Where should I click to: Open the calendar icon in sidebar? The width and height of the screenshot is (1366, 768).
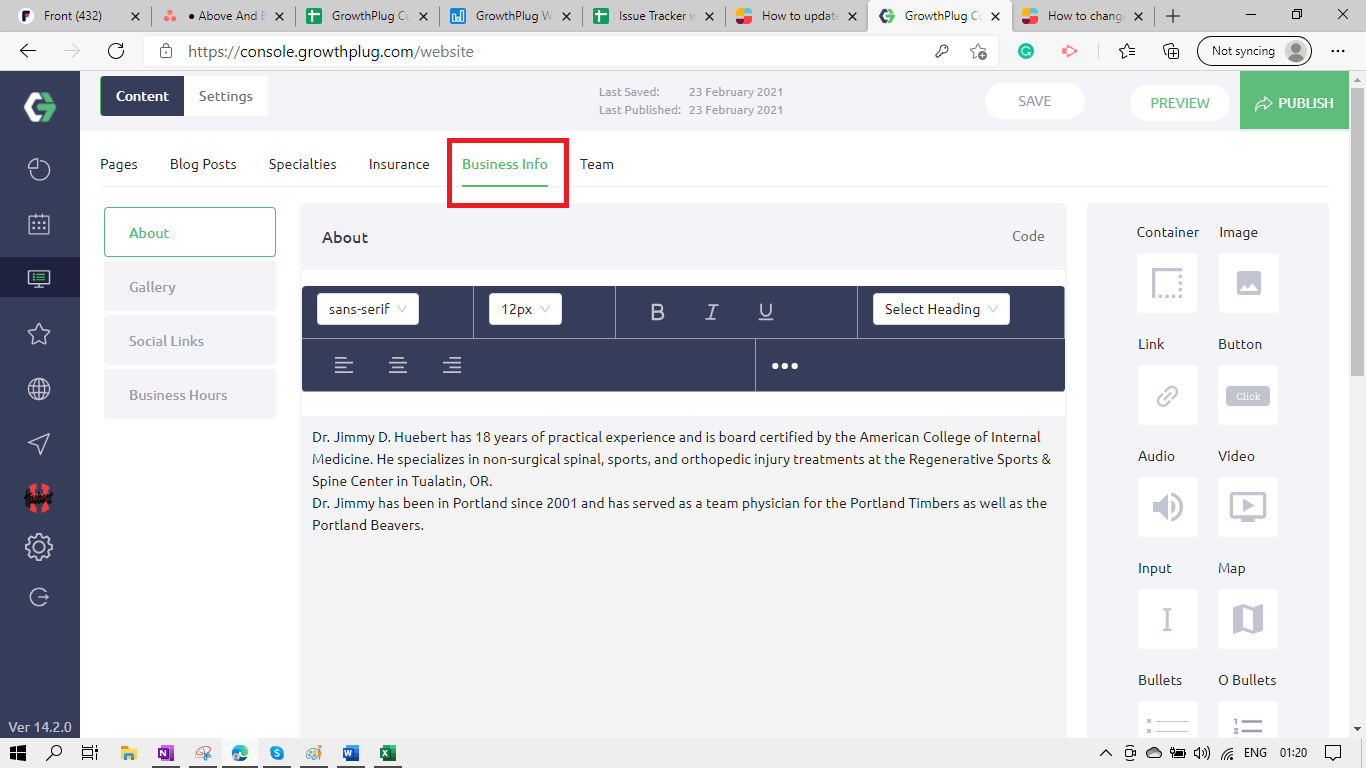[x=39, y=224]
